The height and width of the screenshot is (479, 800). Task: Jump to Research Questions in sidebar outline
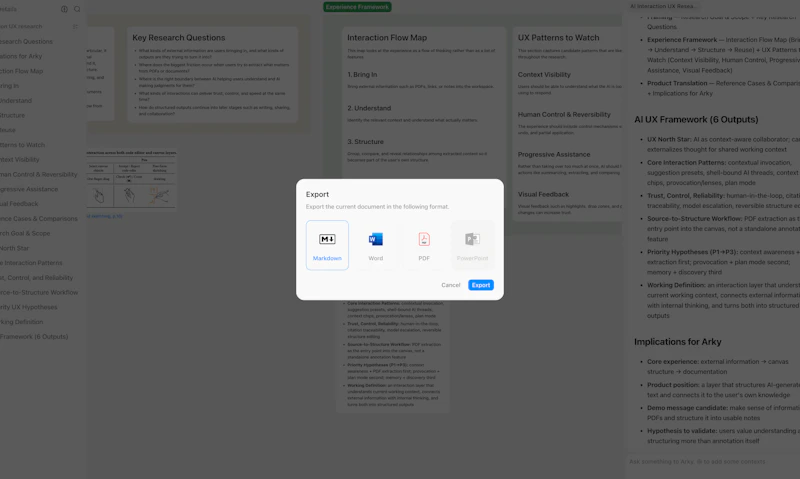[x=26, y=41]
